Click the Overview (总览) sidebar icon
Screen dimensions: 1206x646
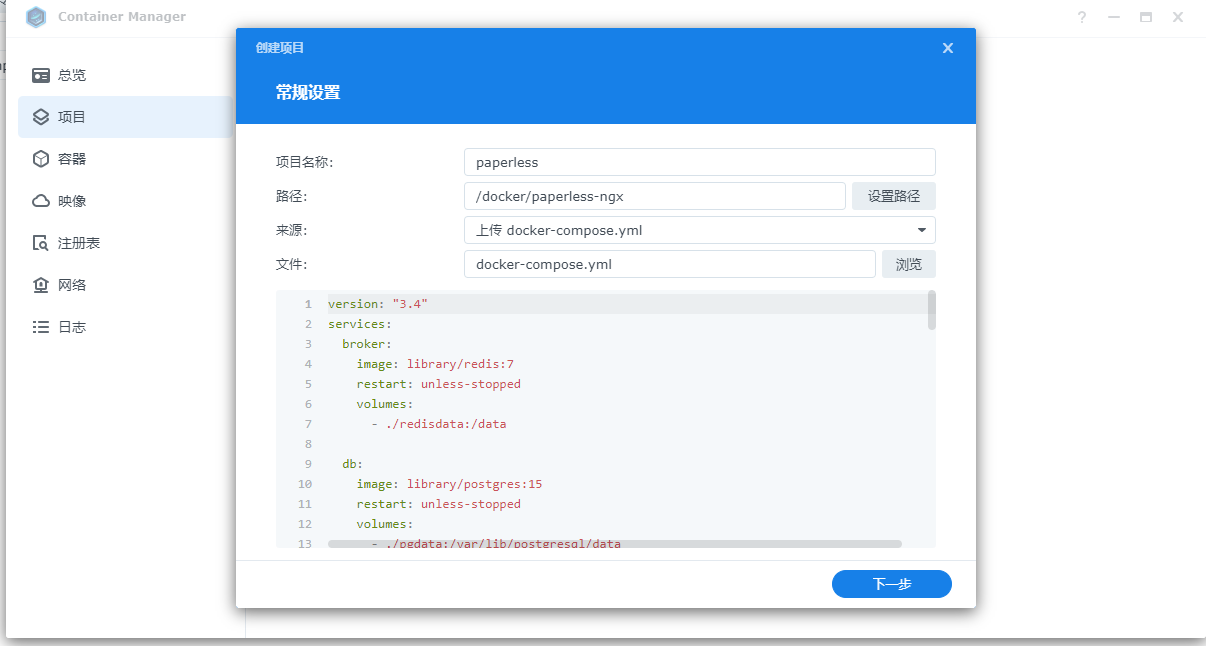tap(41, 75)
